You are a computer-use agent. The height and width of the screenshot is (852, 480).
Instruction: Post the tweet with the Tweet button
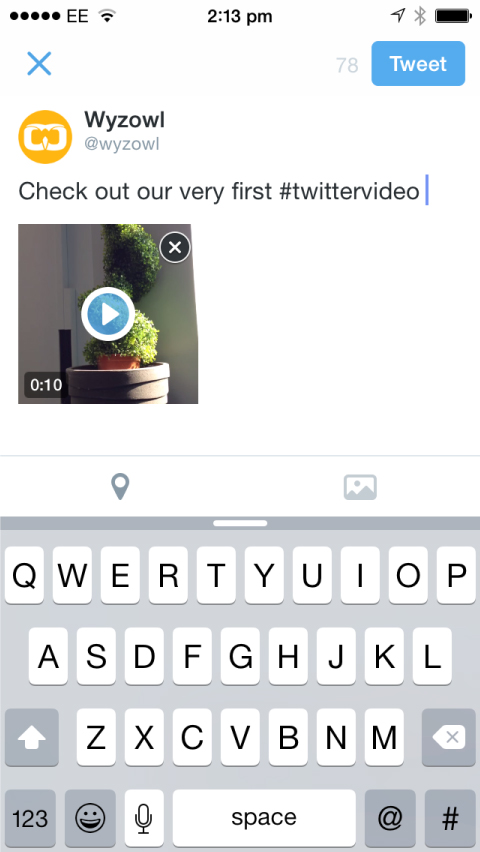click(418, 64)
